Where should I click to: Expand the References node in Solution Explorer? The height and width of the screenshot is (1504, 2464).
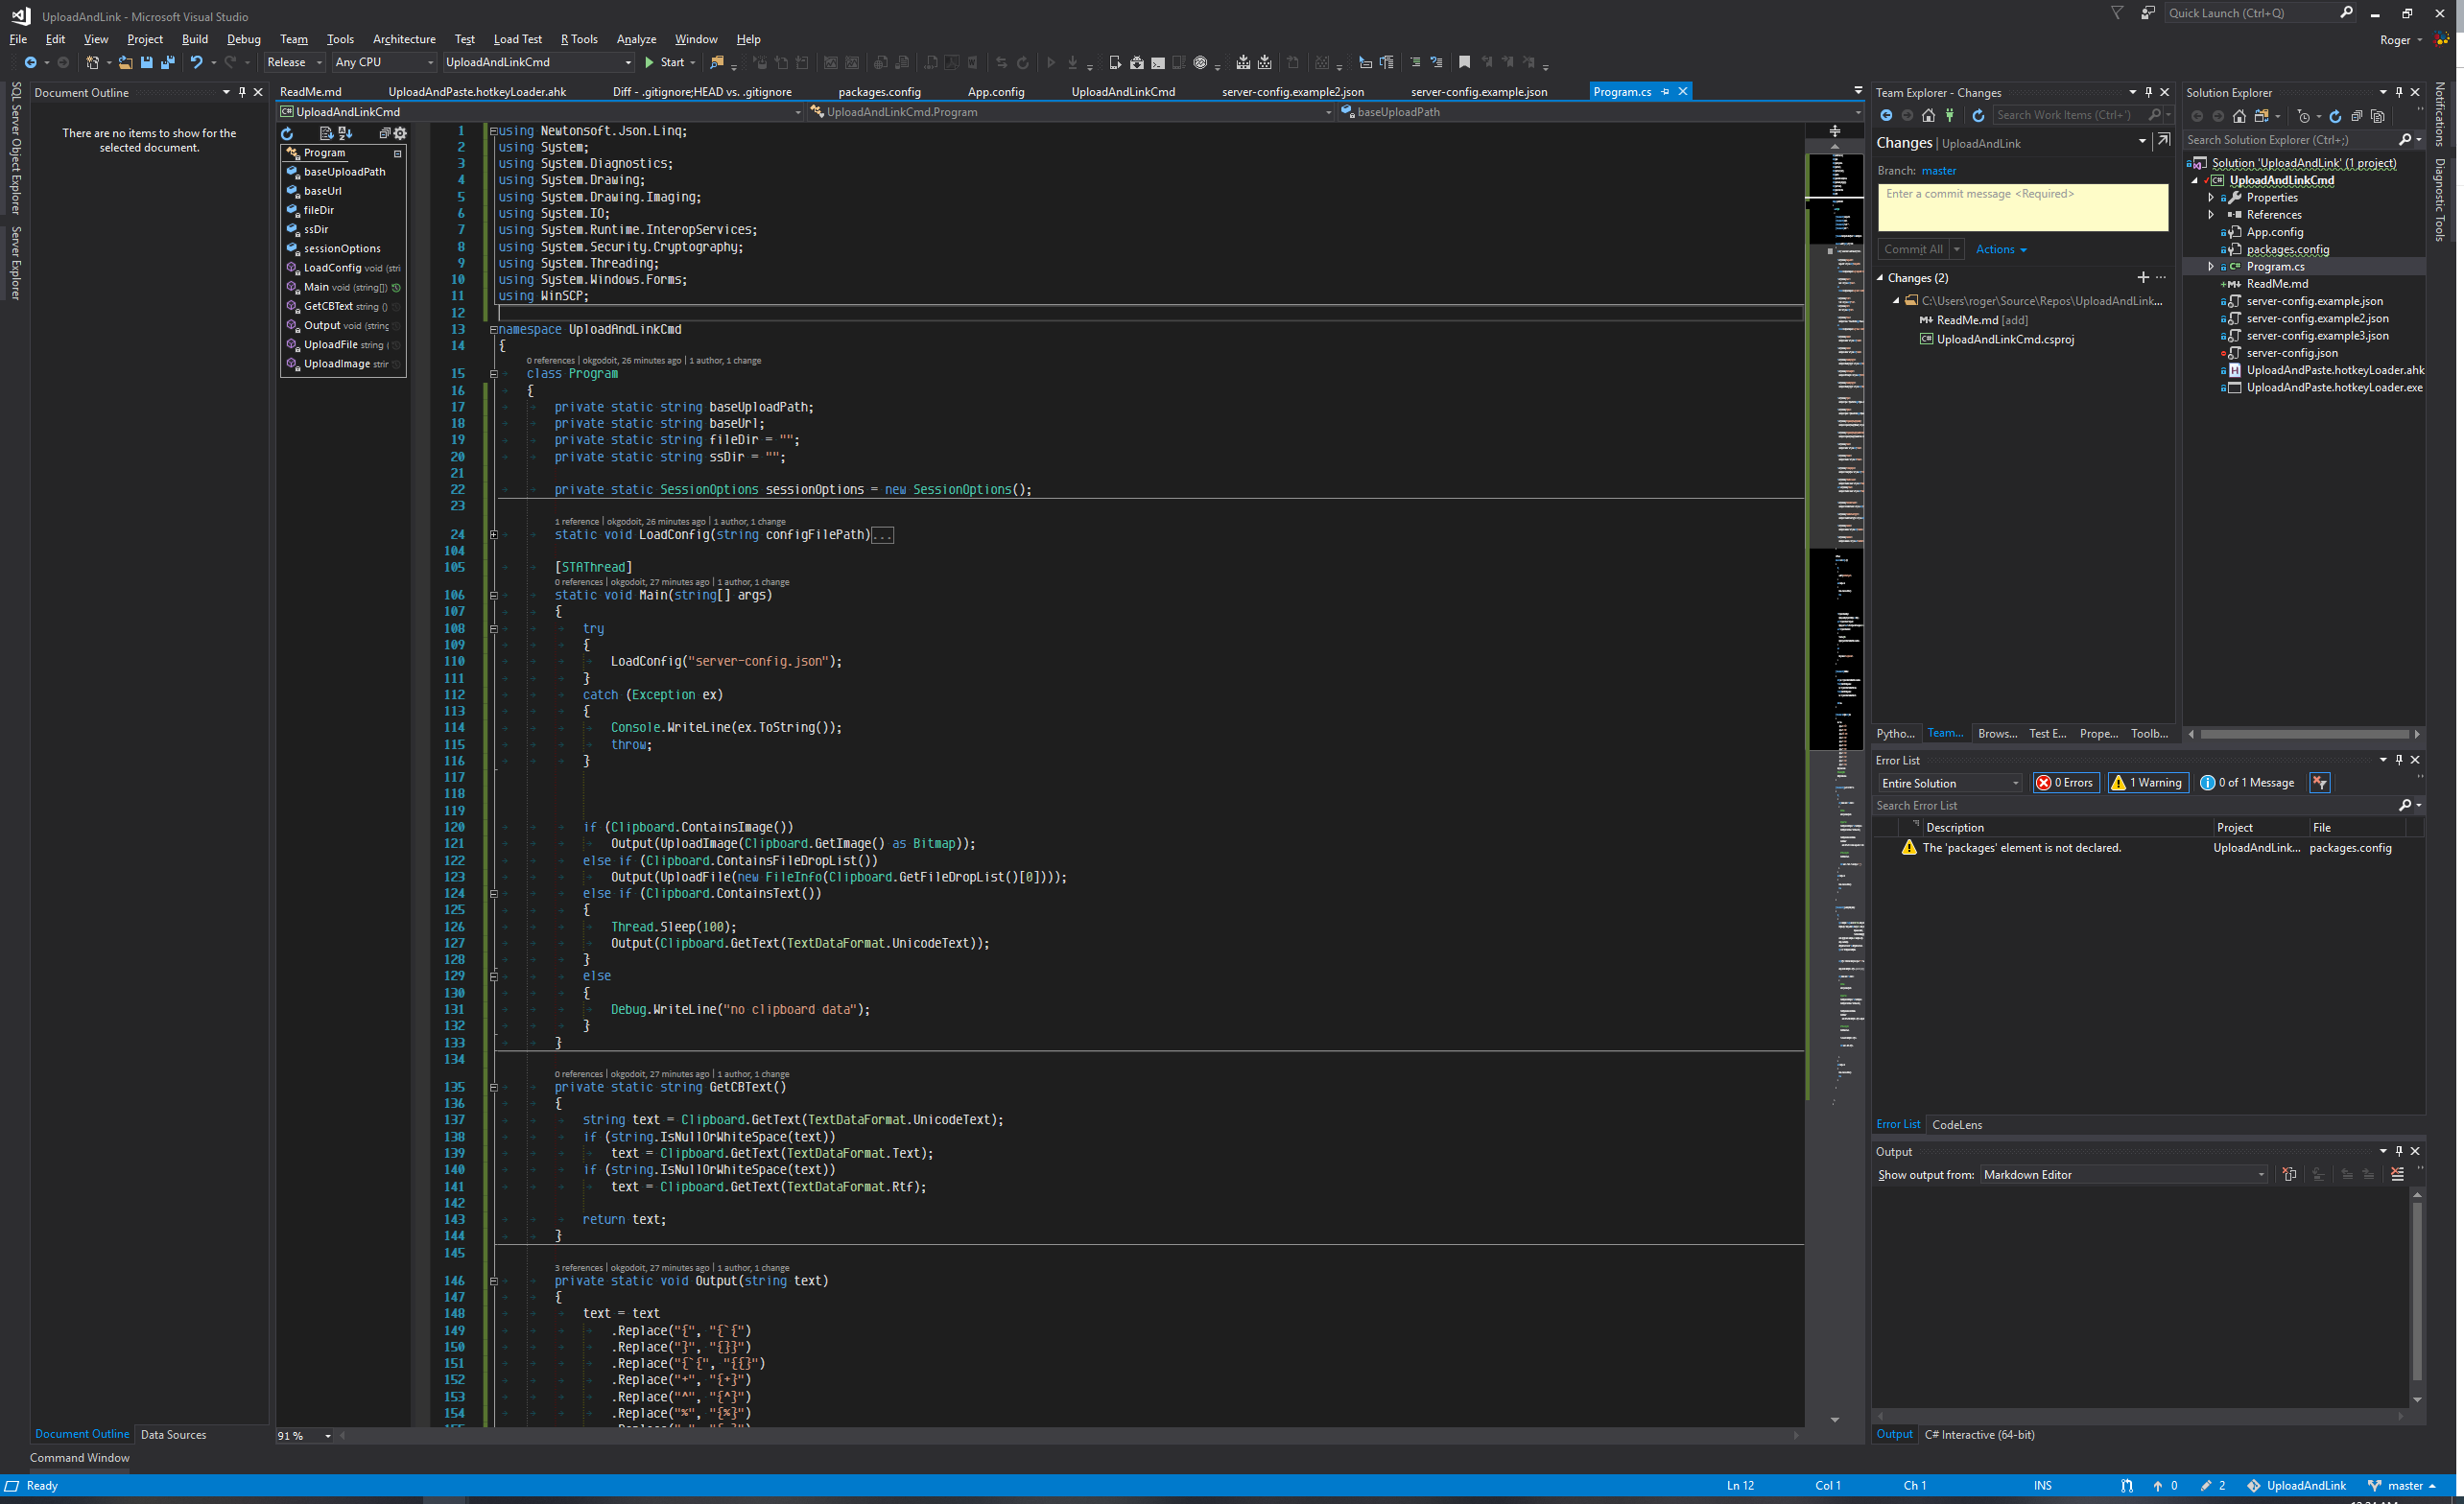coord(2211,215)
